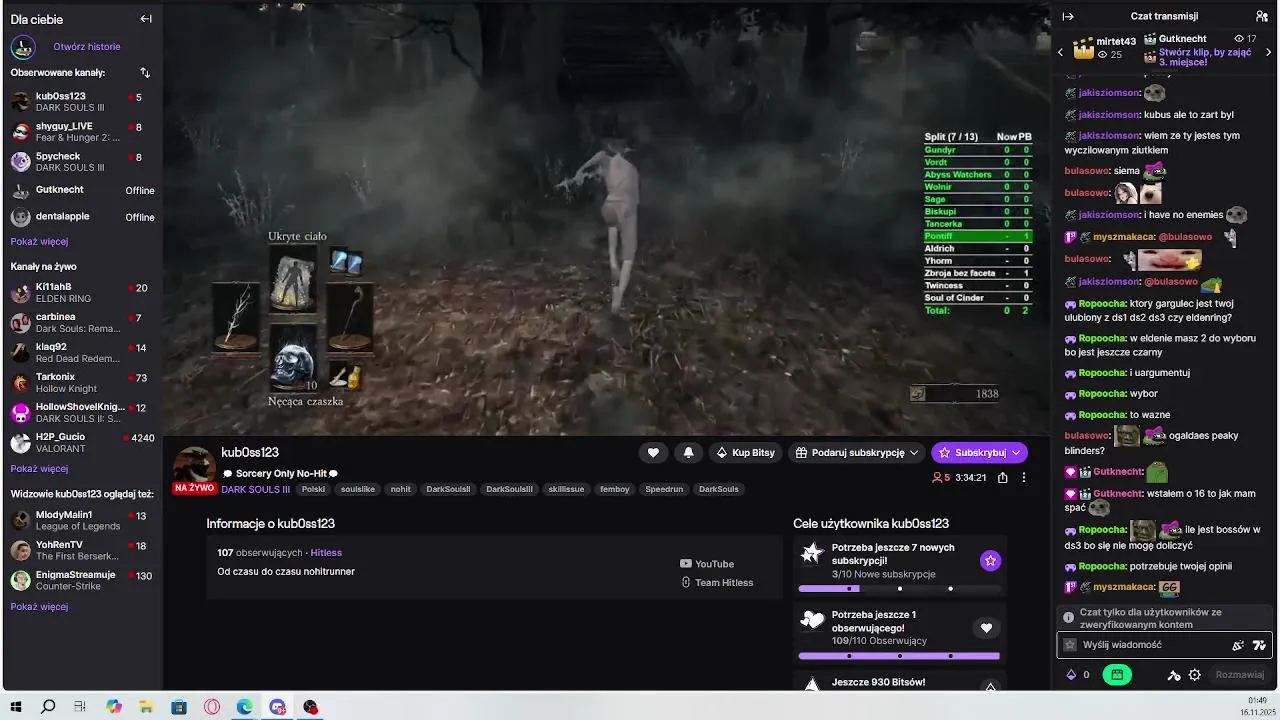1280x720 pixels.
Task: Select the femboy tag
Action: tap(615, 490)
